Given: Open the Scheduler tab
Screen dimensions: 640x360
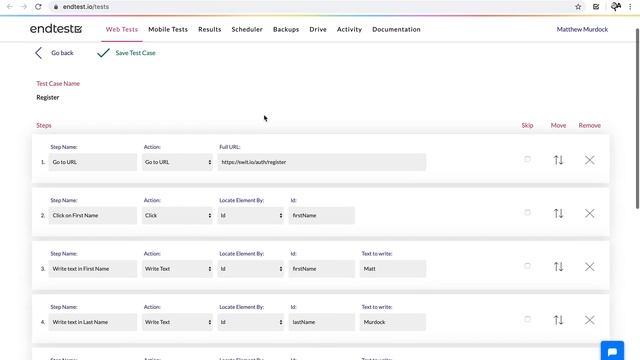Looking at the screenshot, I should click(247, 29).
